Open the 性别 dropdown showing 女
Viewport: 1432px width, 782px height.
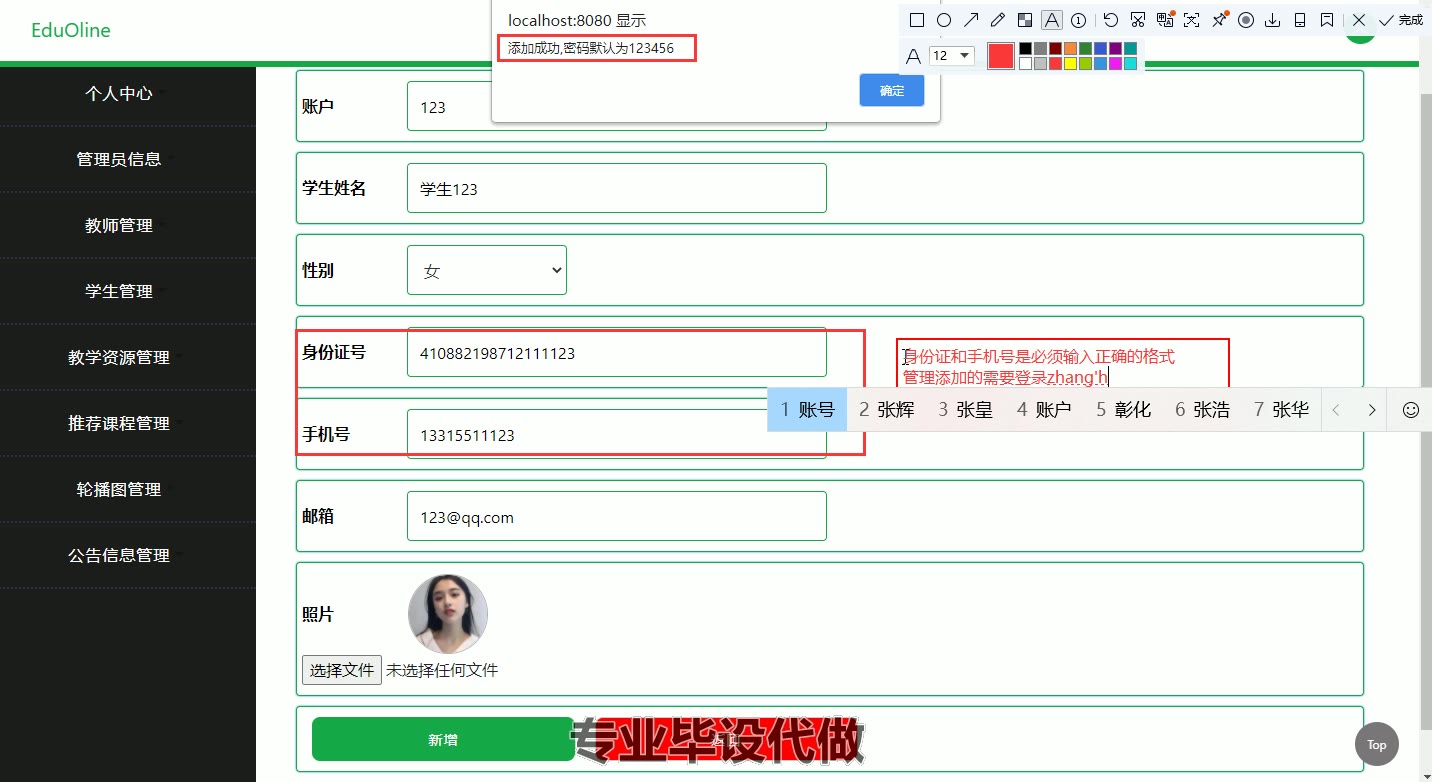pos(487,270)
